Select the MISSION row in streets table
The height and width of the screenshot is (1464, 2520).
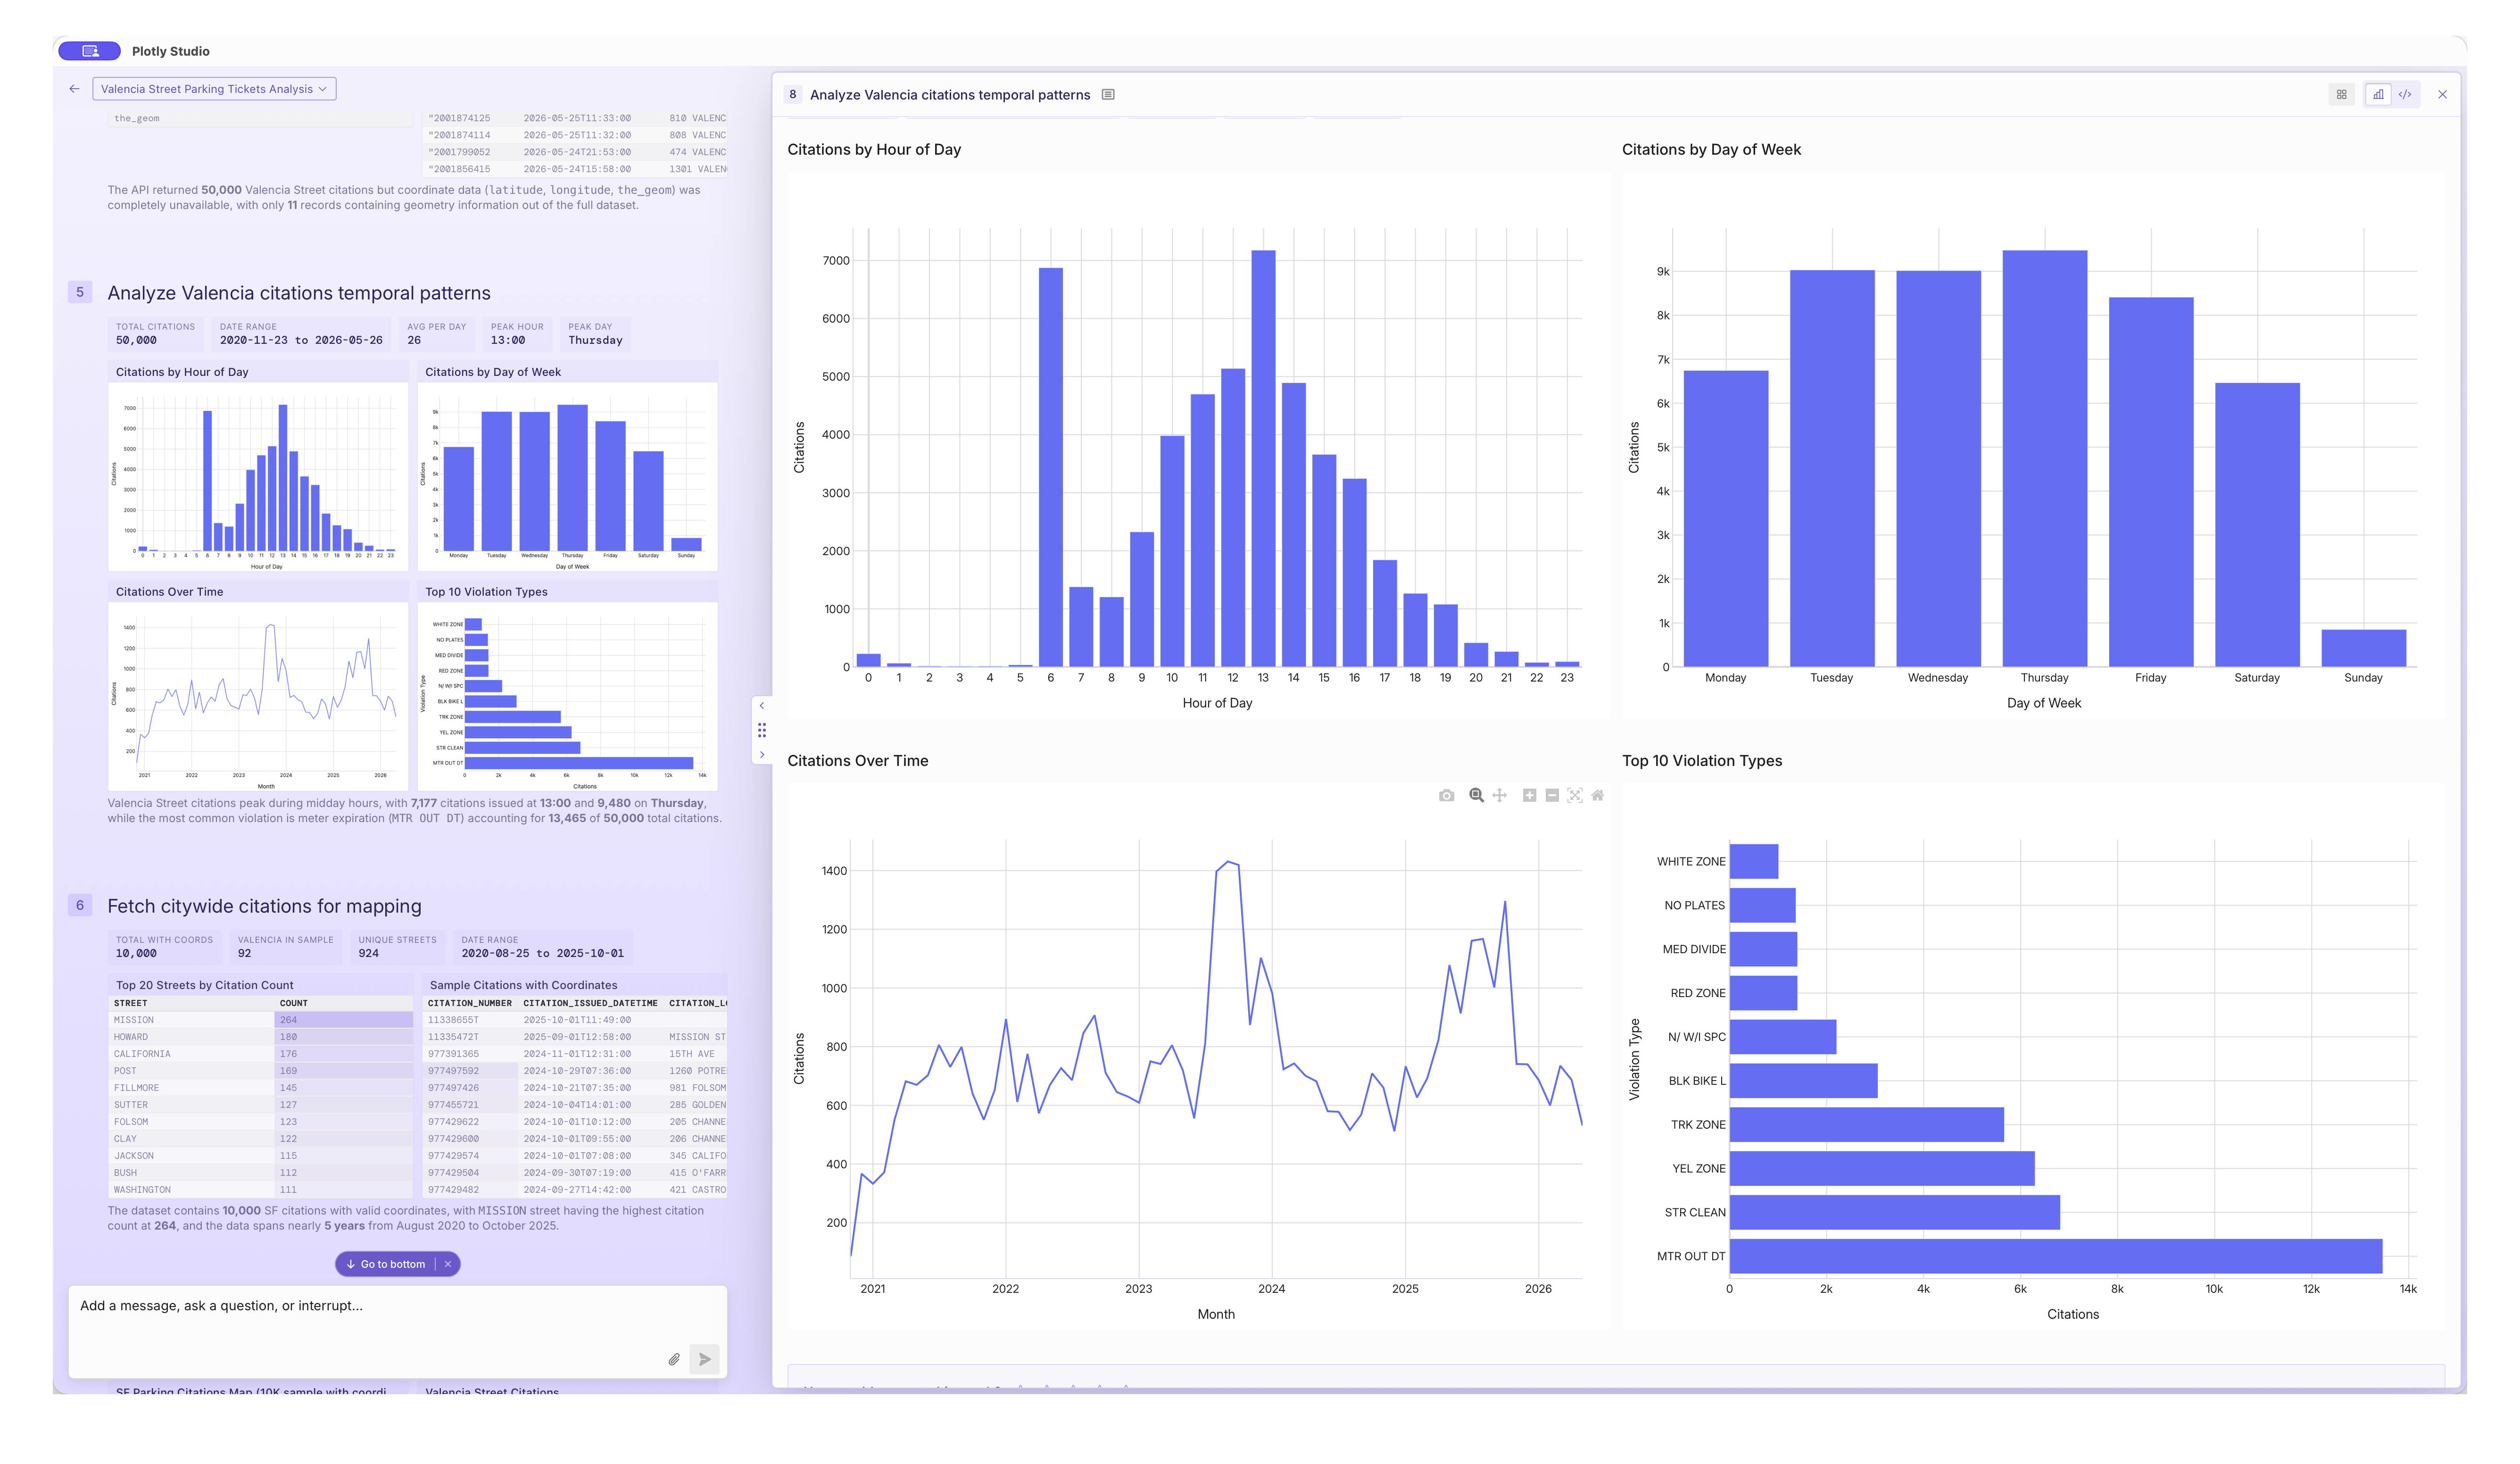260,1020
